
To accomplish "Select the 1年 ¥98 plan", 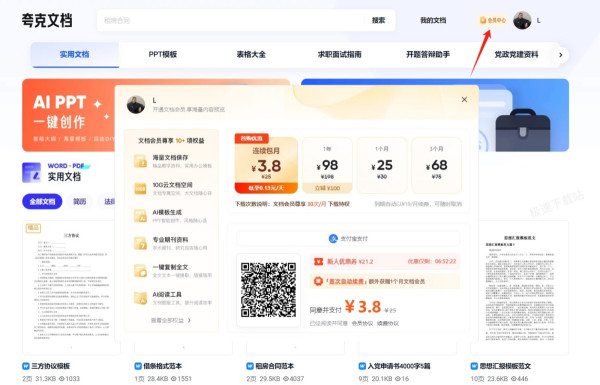I will point(327,166).
